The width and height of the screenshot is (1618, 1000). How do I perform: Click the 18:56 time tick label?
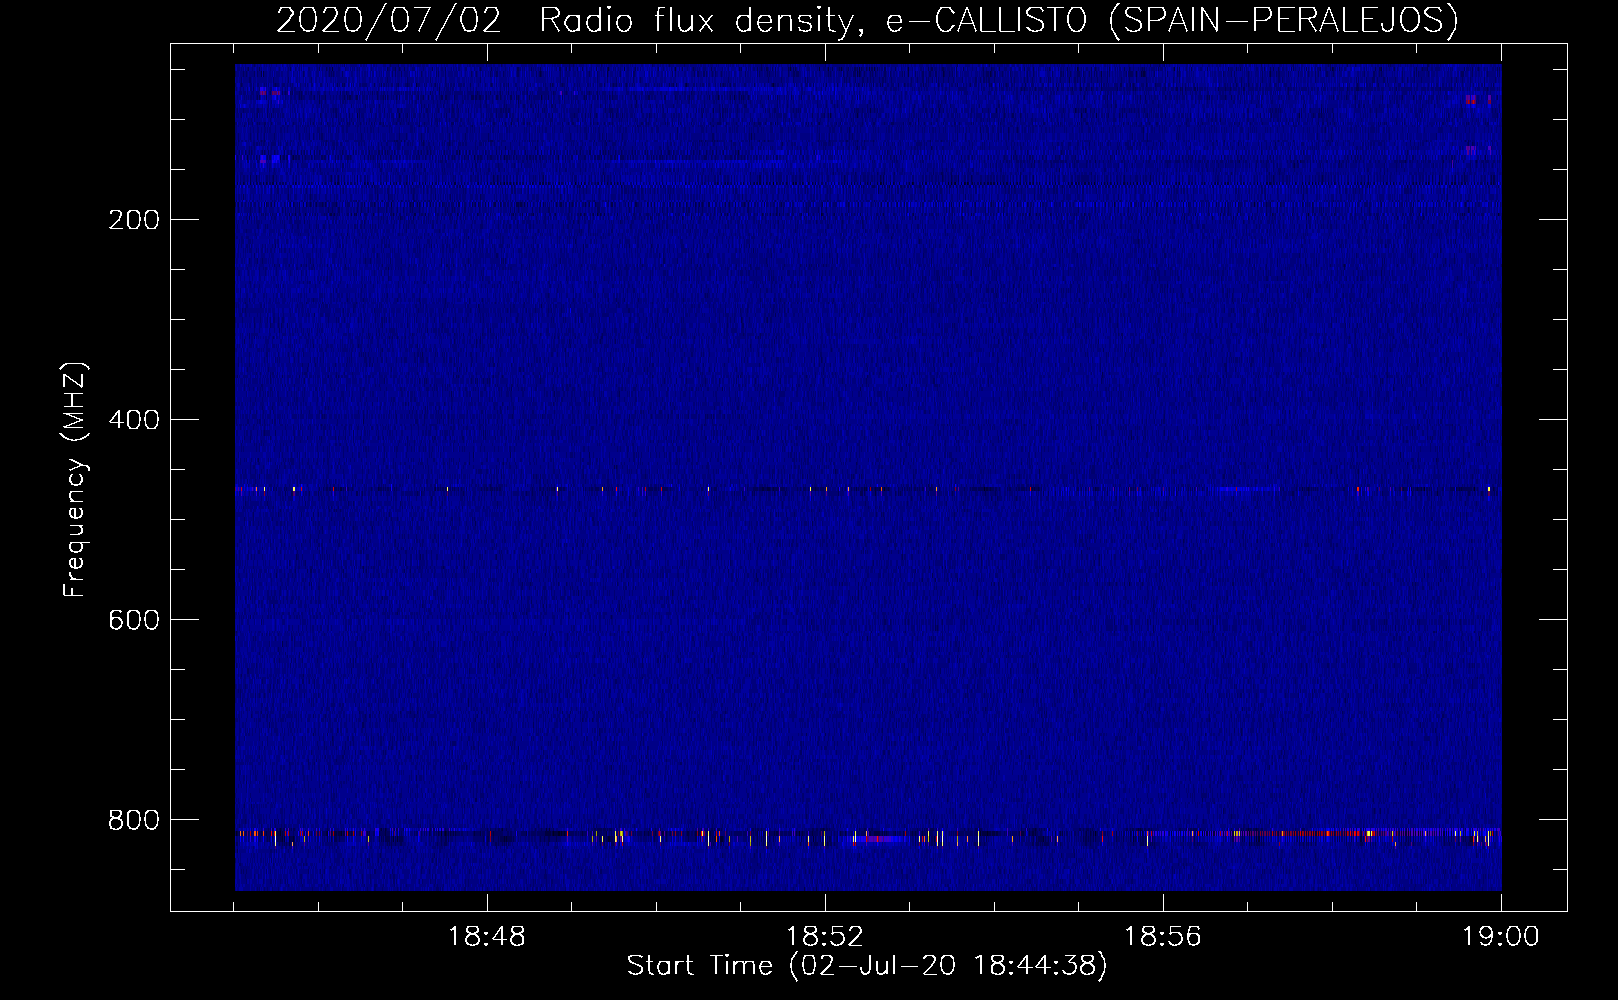click(1163, 937)
